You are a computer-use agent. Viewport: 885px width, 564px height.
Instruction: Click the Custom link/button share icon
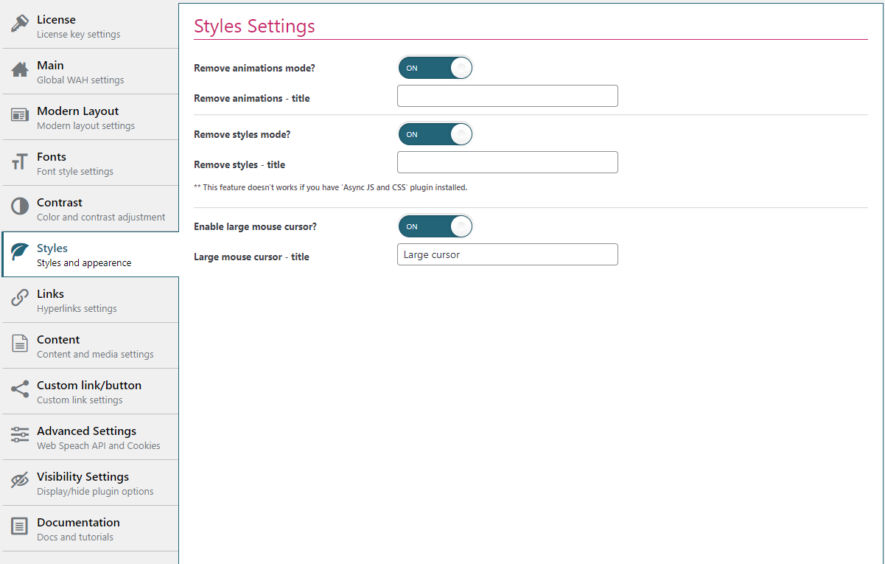tap(20, 389)
